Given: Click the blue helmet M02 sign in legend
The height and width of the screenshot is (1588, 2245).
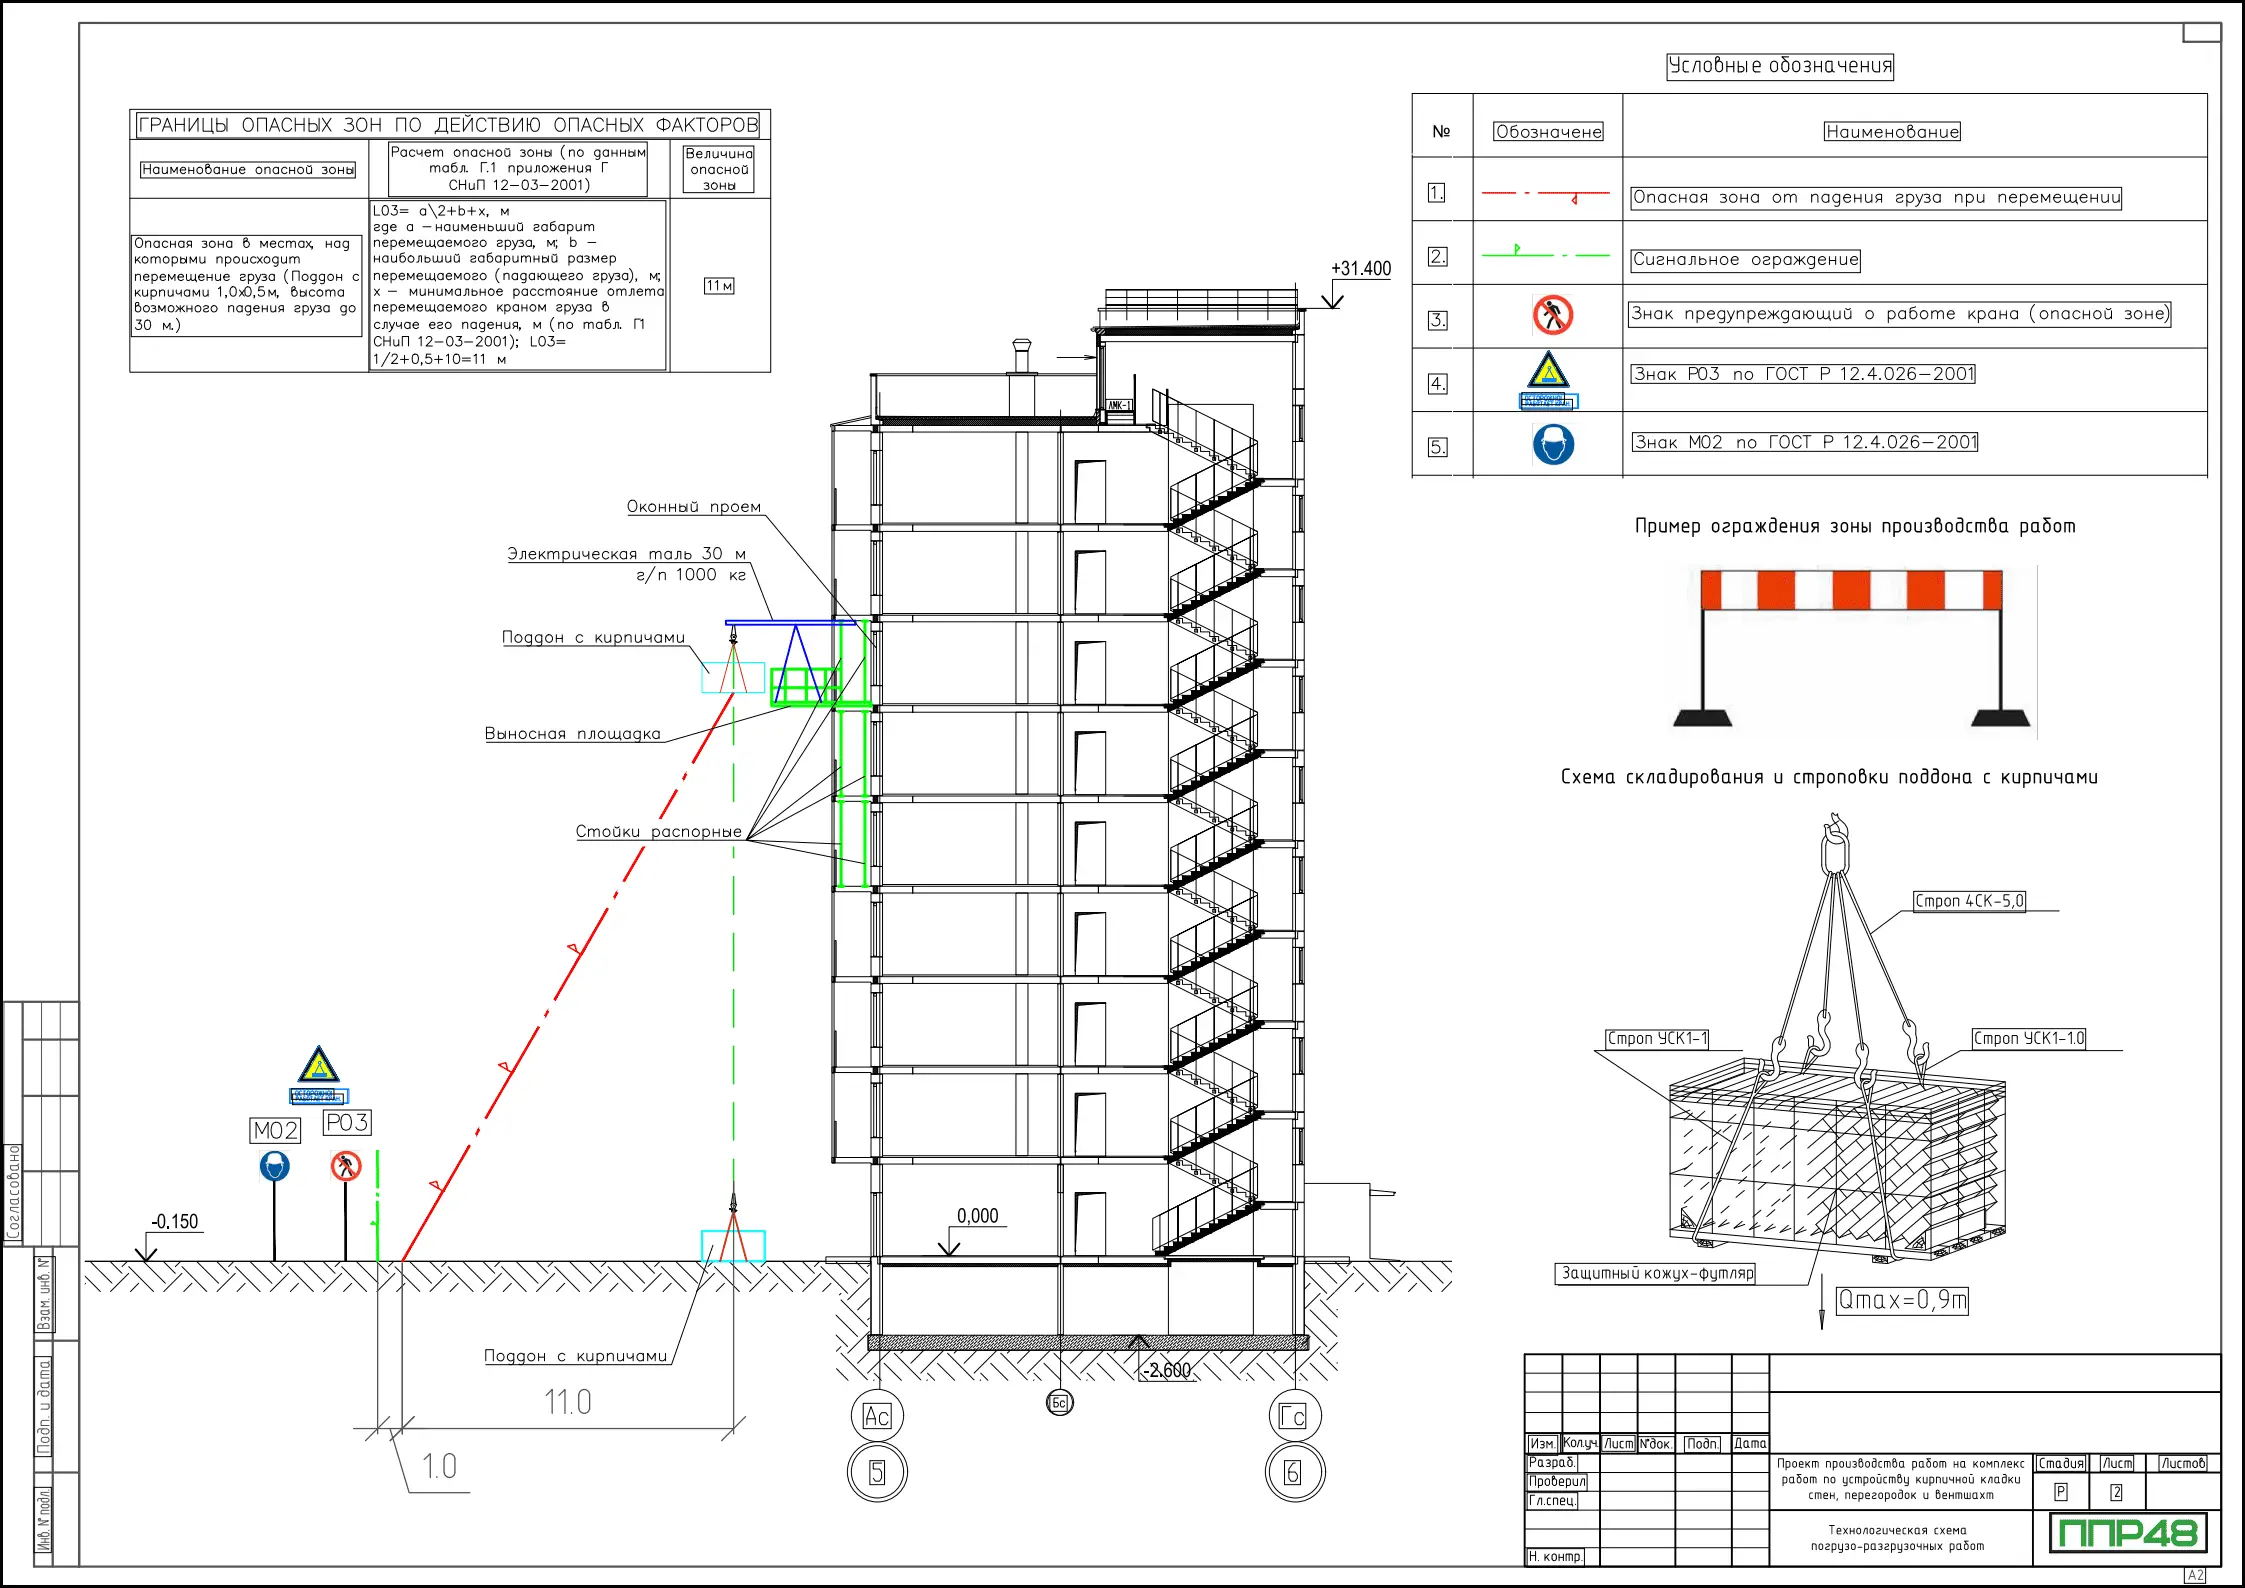Looking at the screenshot, I should pos(1553,444).
